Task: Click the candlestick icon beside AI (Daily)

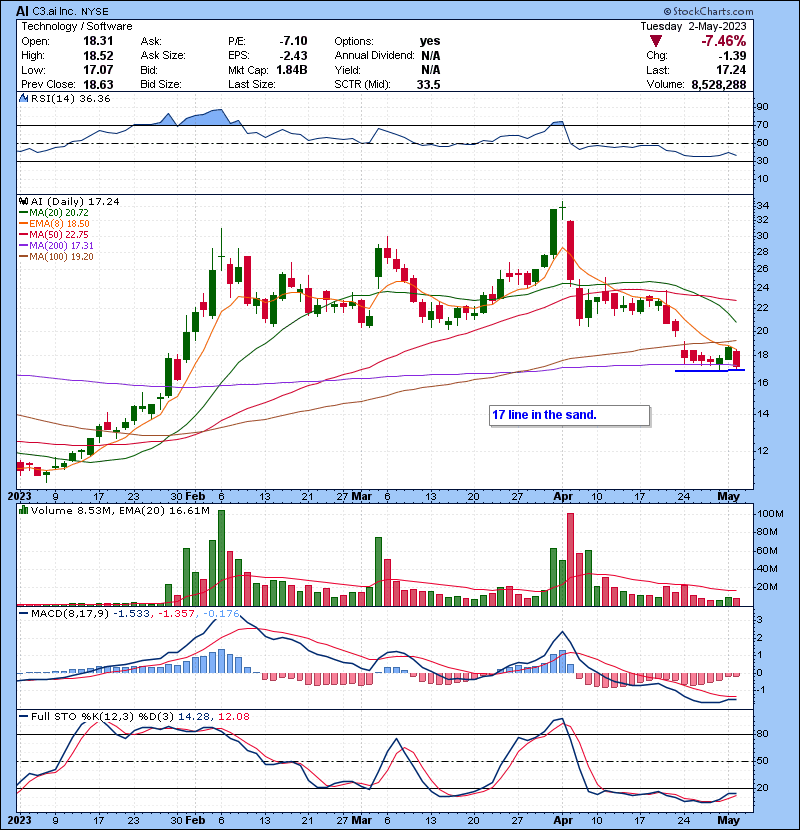Action: click(x=23, y=201)
